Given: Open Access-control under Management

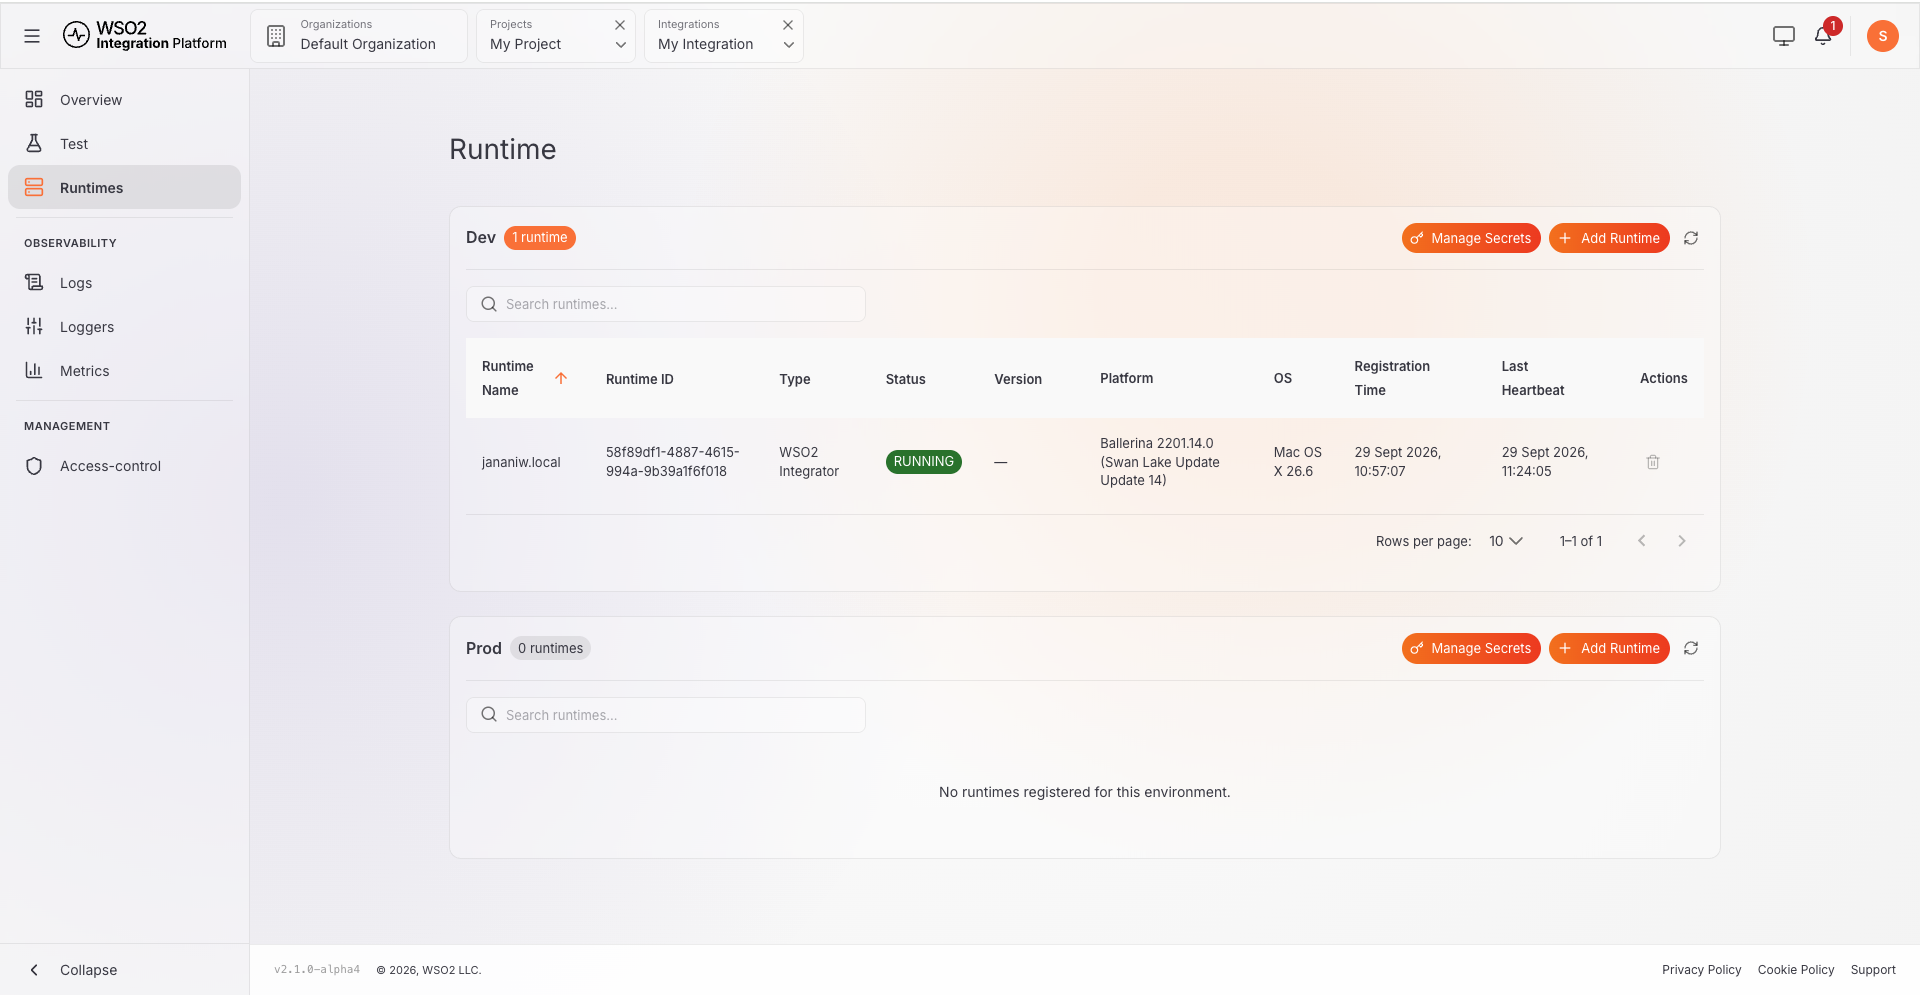Looking at the screenshot, I should (x=124, y=466).
